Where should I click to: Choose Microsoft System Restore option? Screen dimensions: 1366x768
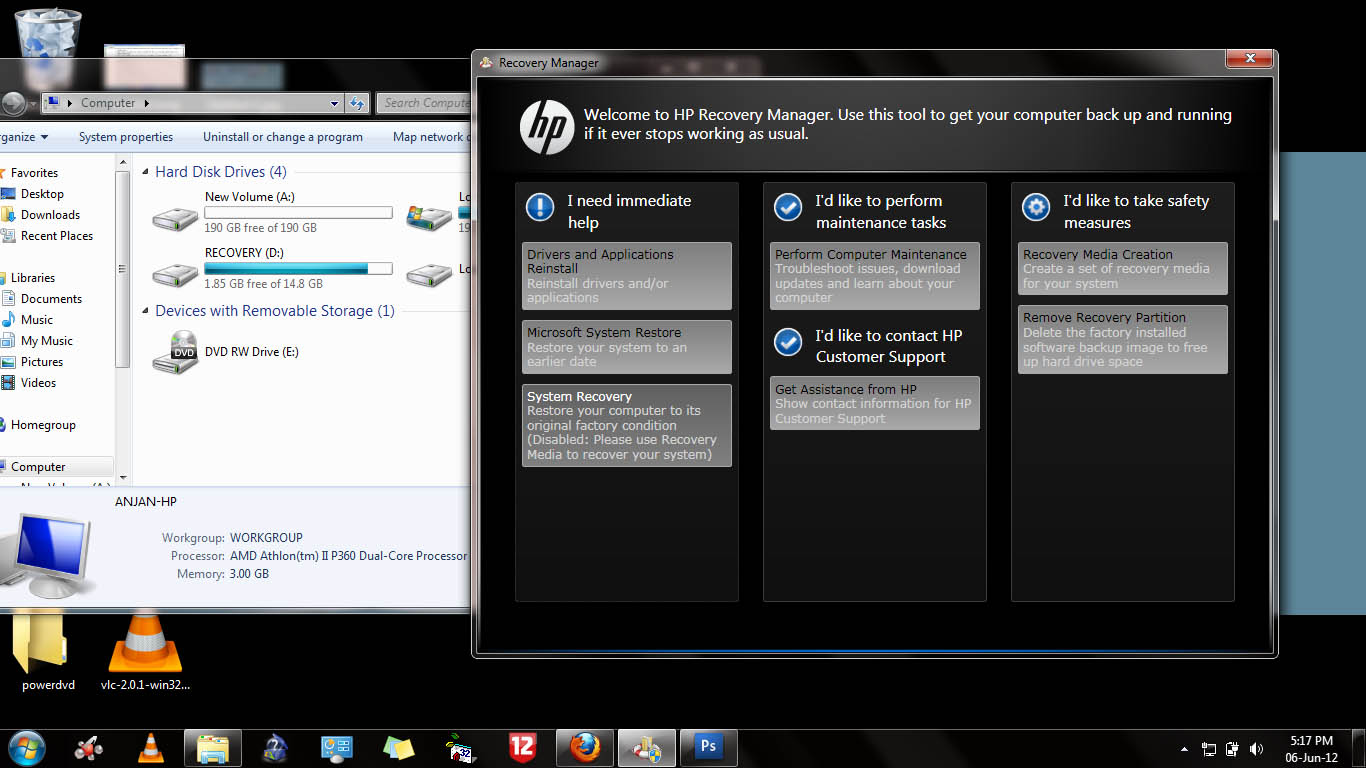click(626, 347)
